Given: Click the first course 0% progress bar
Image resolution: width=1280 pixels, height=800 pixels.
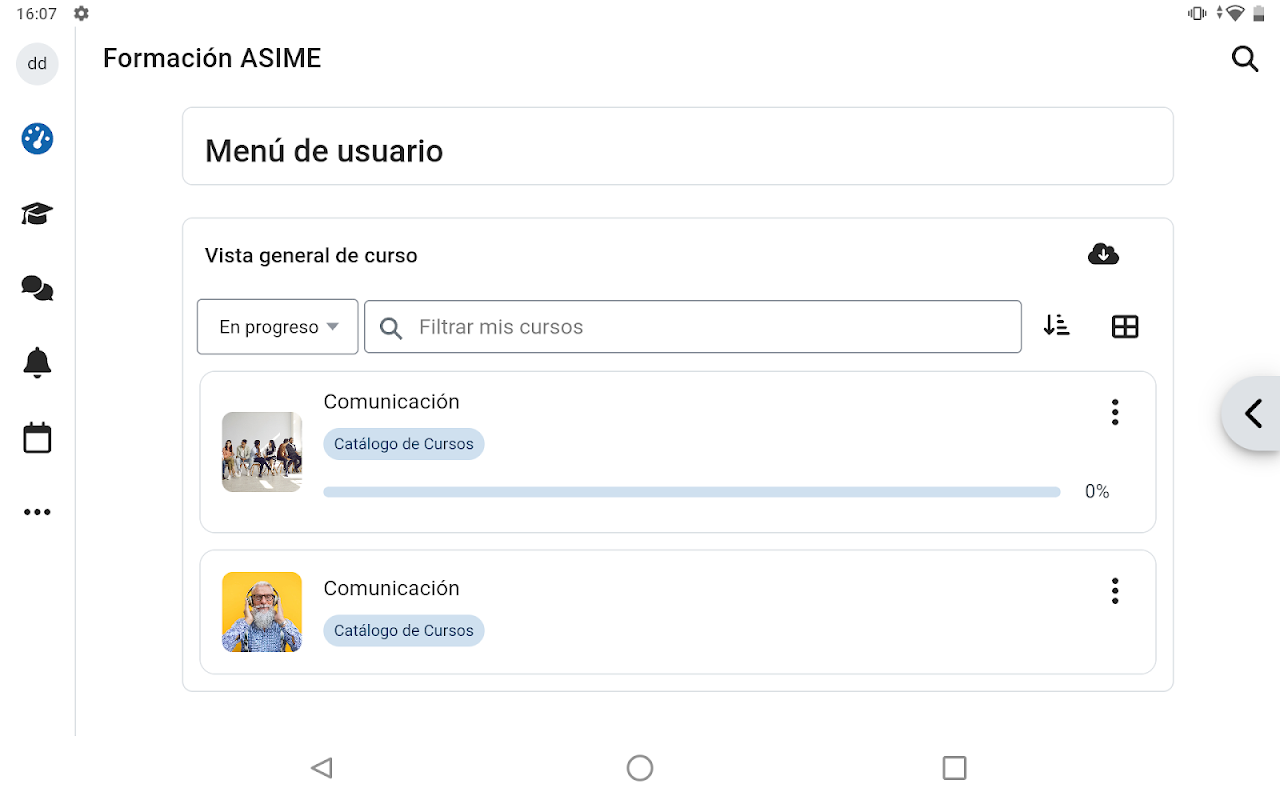Looking at the screenshot, I should [x=692, y=492].
